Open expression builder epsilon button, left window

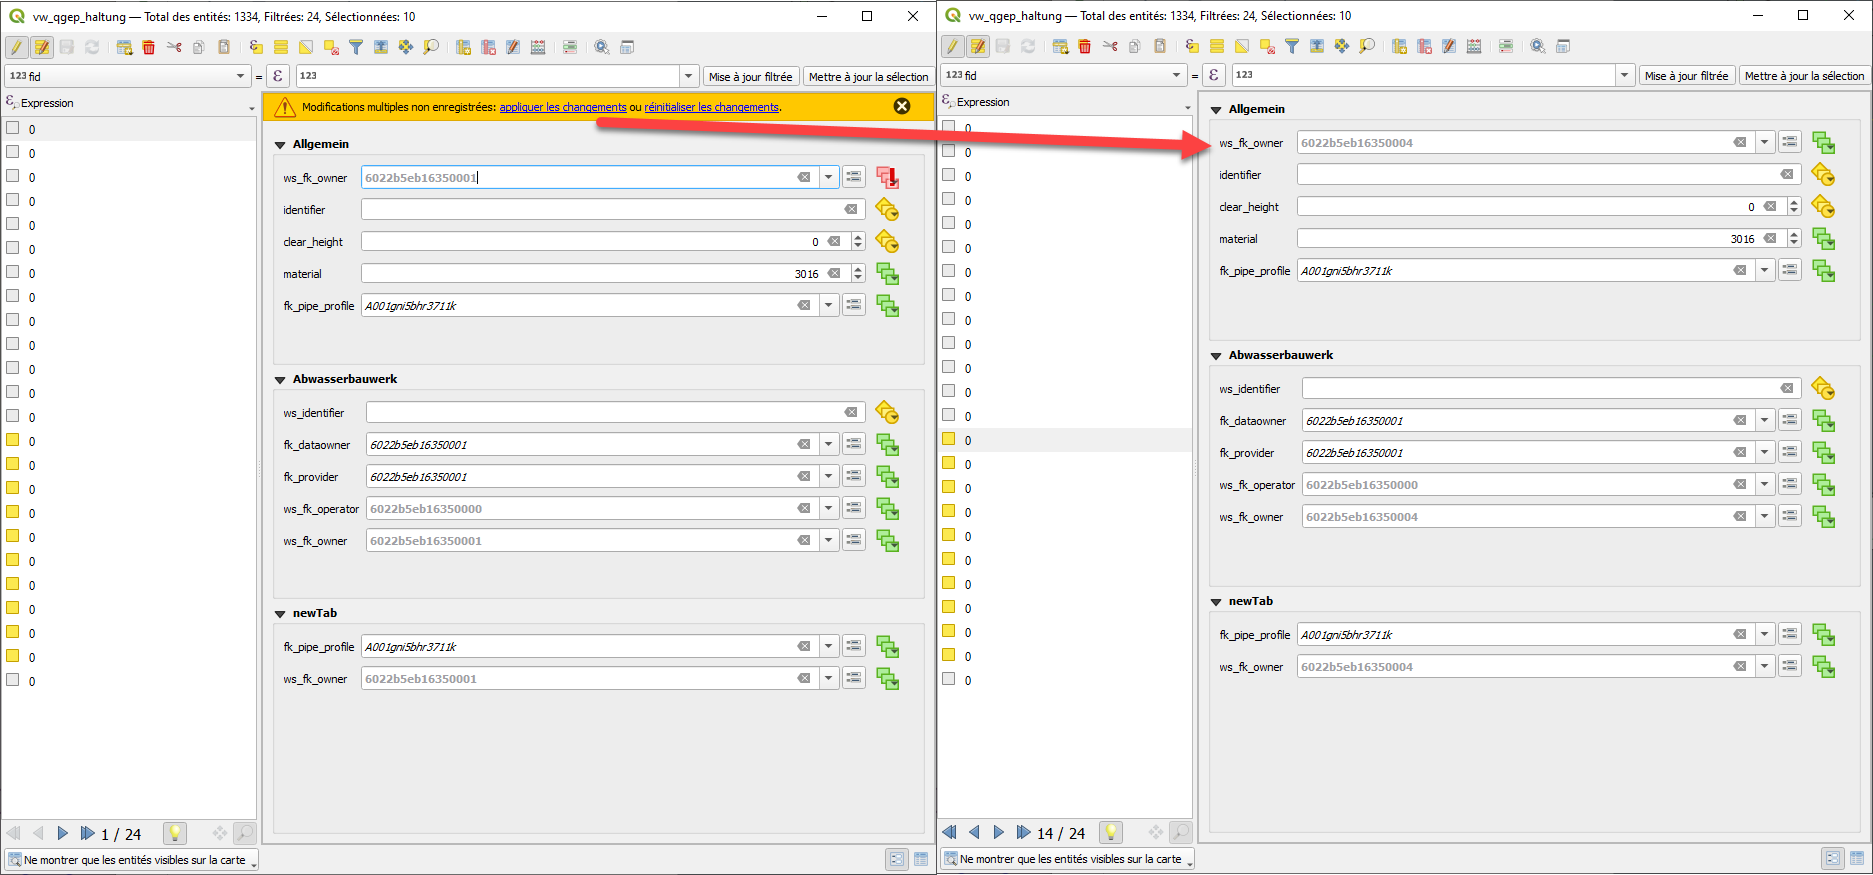click(278, 76)
